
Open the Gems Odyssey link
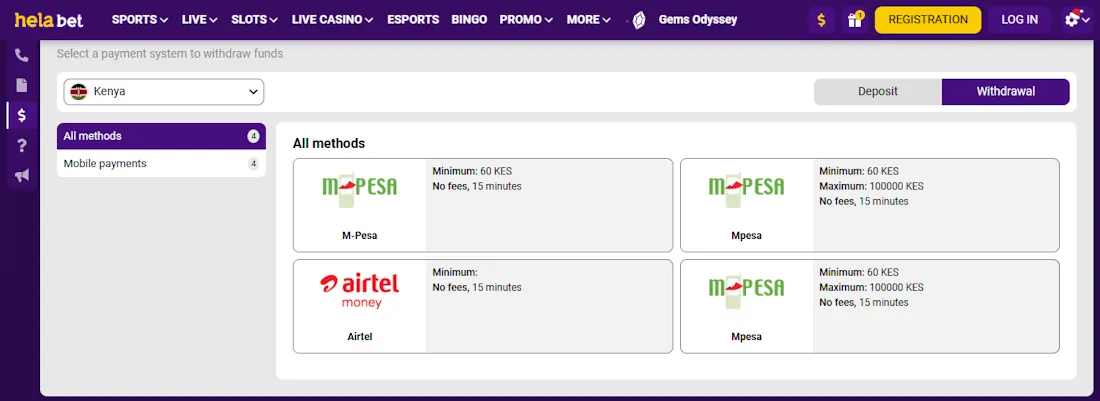tap(697, 20)
